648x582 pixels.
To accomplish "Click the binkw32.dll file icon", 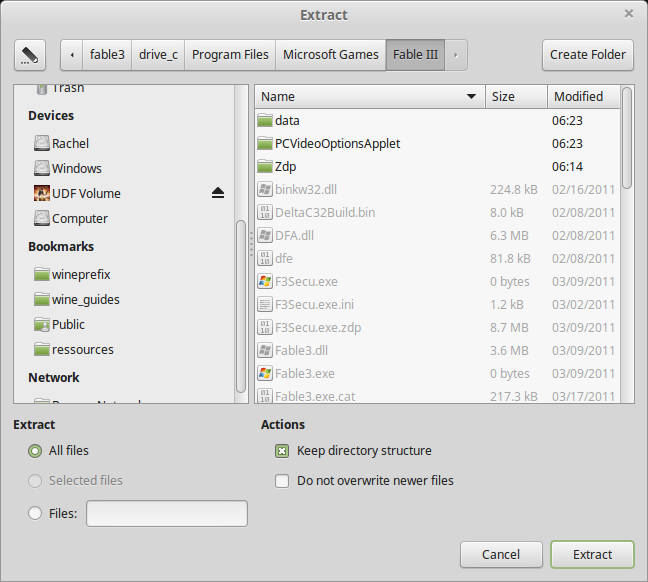I will [x=264, y=189].
